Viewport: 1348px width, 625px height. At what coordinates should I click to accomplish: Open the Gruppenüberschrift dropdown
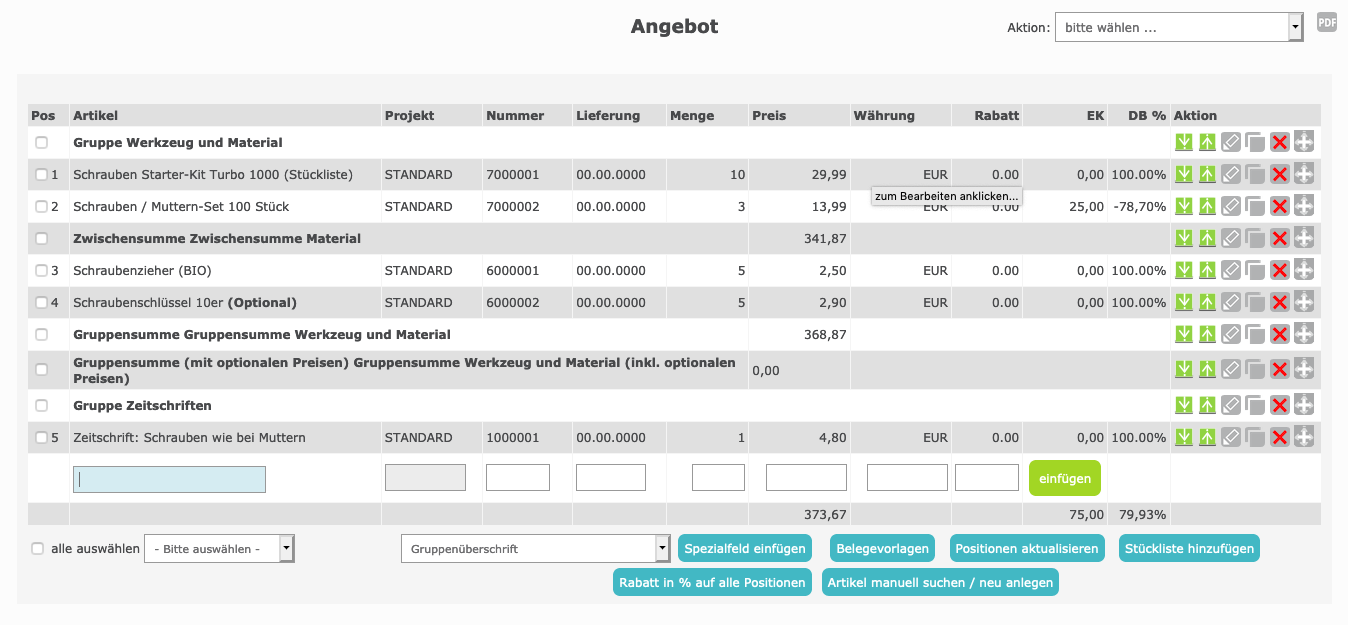[x=535, y=549]
